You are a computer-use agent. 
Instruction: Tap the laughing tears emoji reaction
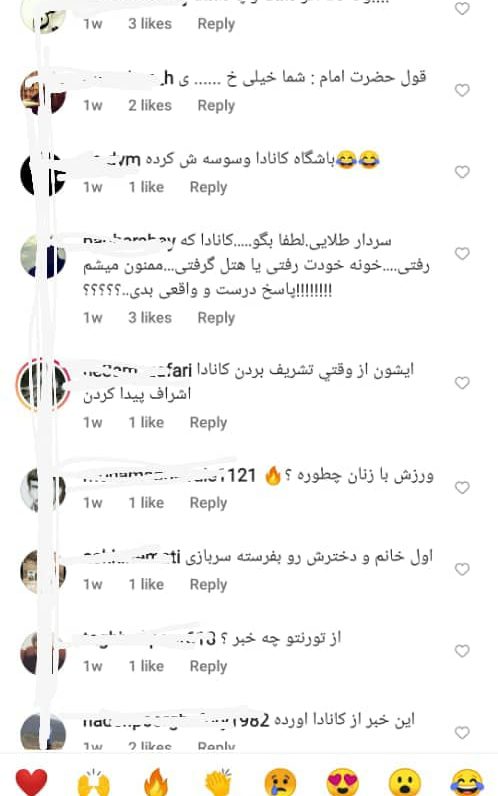click(467, 782)
